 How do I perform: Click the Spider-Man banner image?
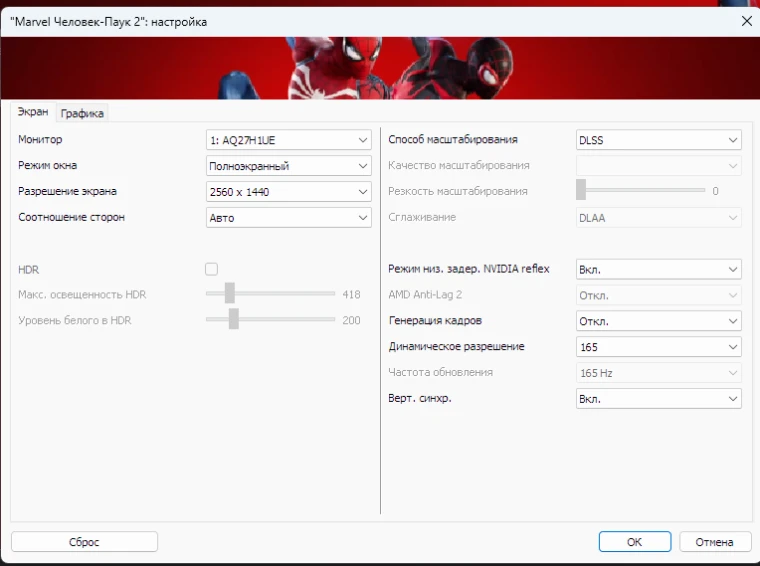click(x=380, y=68)
